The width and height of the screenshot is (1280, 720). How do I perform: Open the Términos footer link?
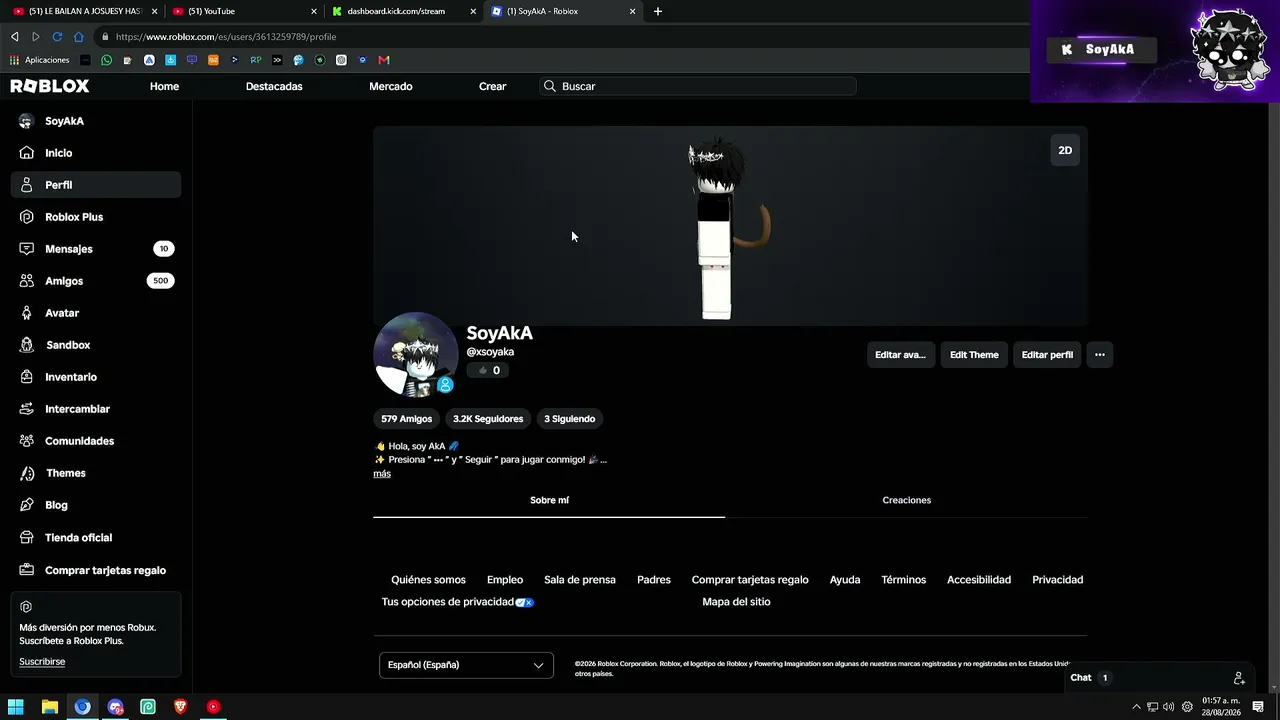[x=904, y=580]
